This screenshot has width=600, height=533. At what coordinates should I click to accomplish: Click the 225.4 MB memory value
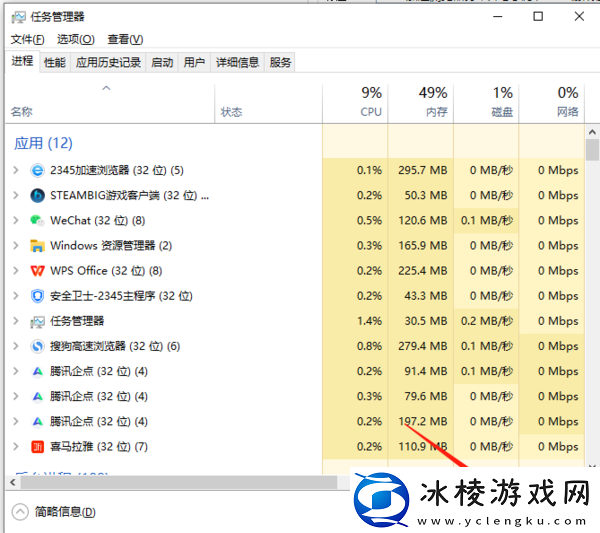(x=422, y=271)
